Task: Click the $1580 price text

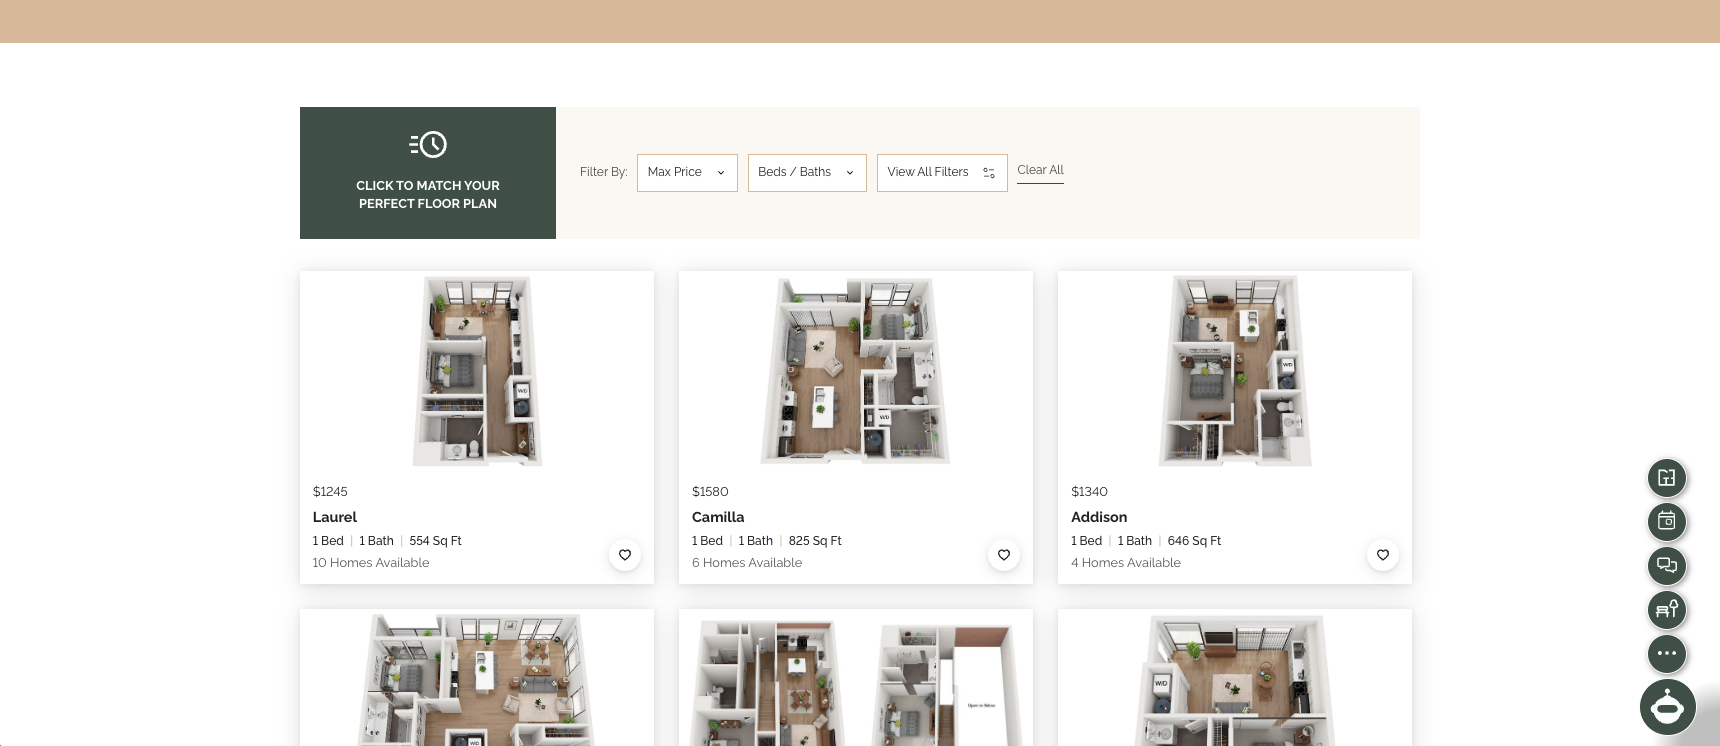Action: 710,492
